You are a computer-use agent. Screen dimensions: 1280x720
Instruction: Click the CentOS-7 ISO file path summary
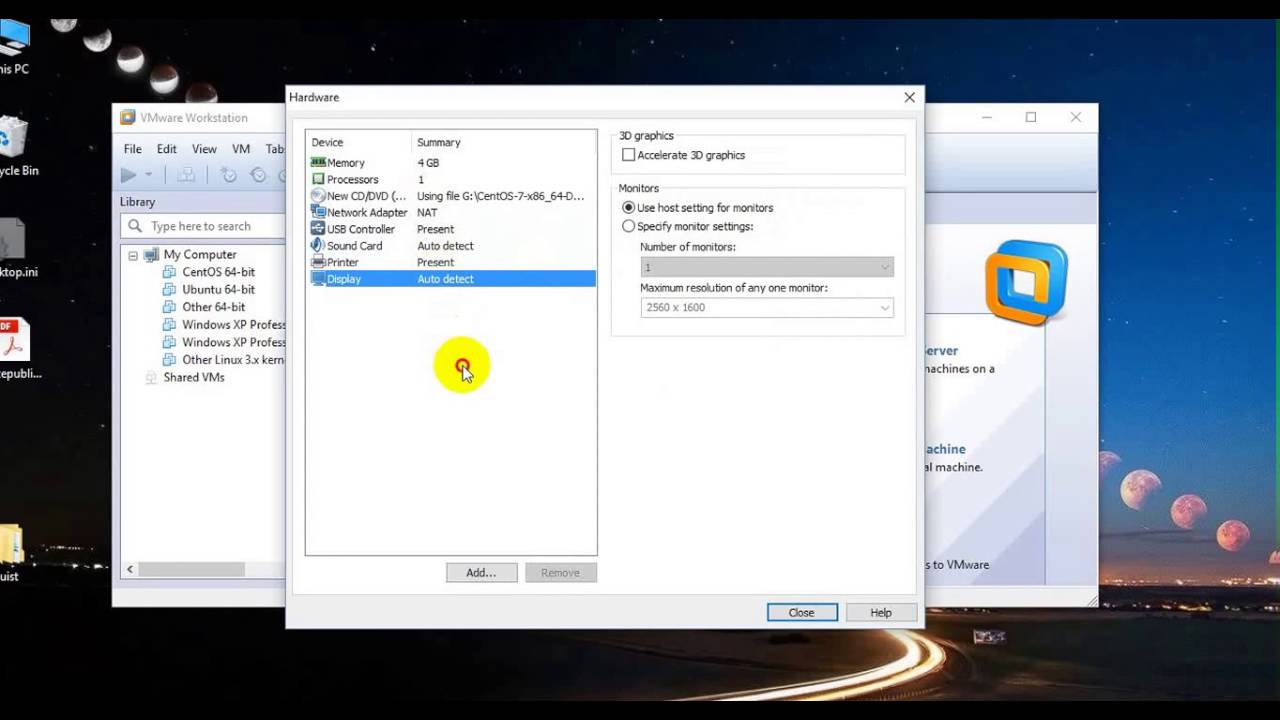(x=500, y=196)
